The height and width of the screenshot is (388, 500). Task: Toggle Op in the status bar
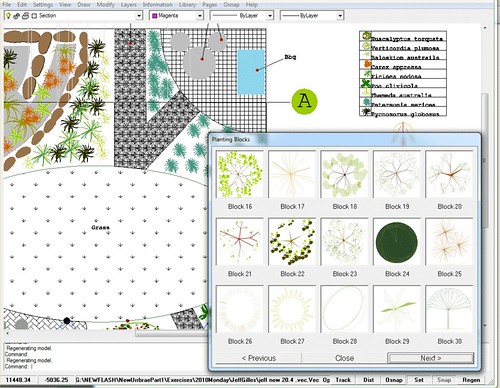[x=326, y=380]
